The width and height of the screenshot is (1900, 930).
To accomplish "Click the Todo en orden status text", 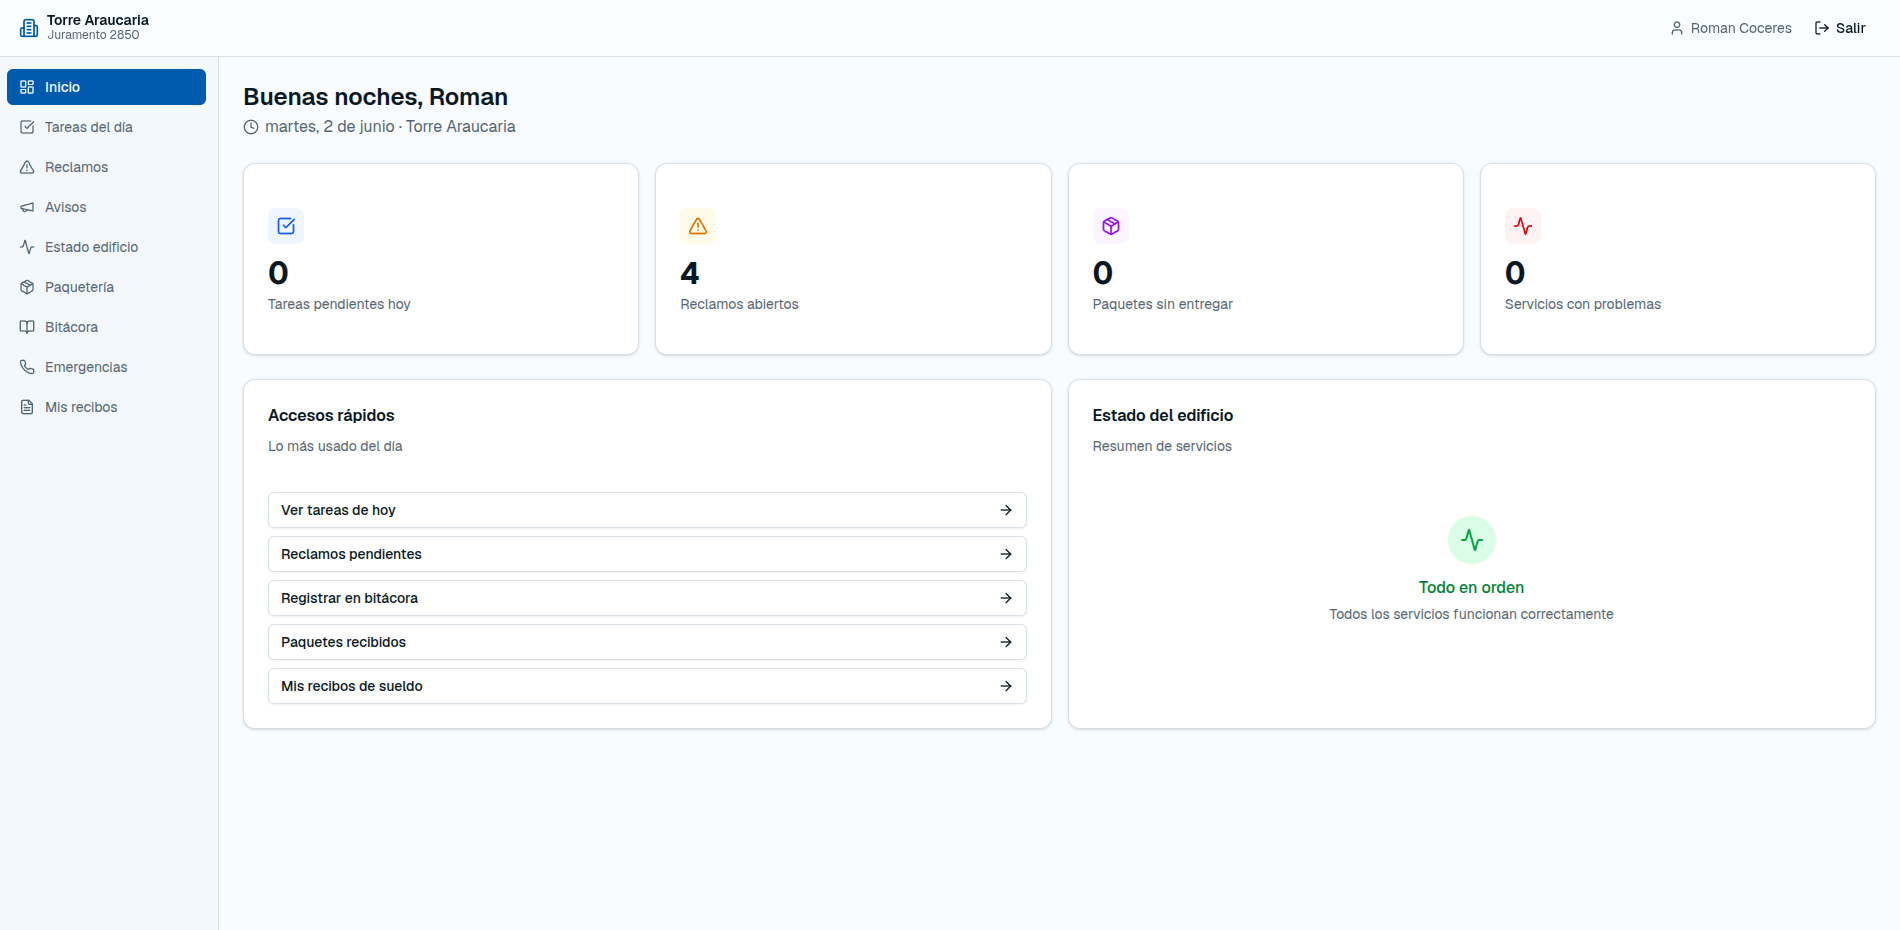I will coord(1471,587).
